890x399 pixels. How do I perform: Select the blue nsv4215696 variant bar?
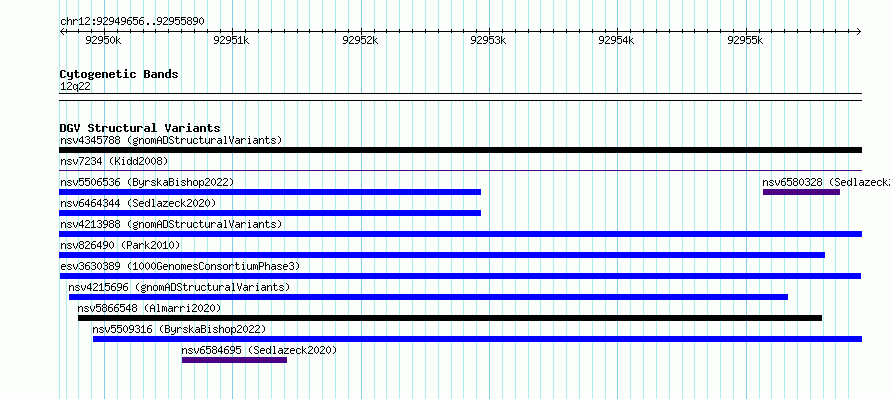coord(429,297)
